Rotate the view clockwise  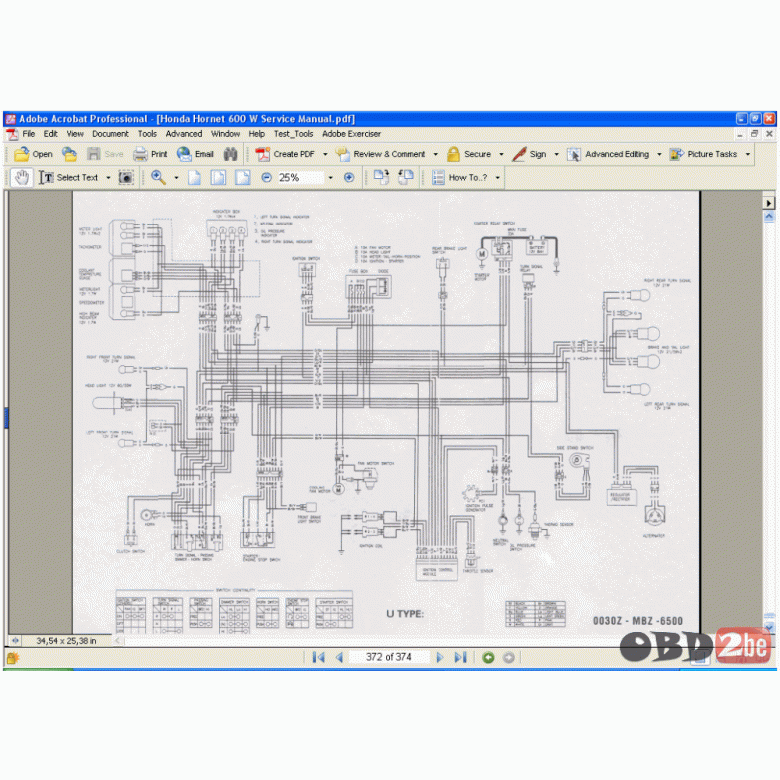(382, 177)
